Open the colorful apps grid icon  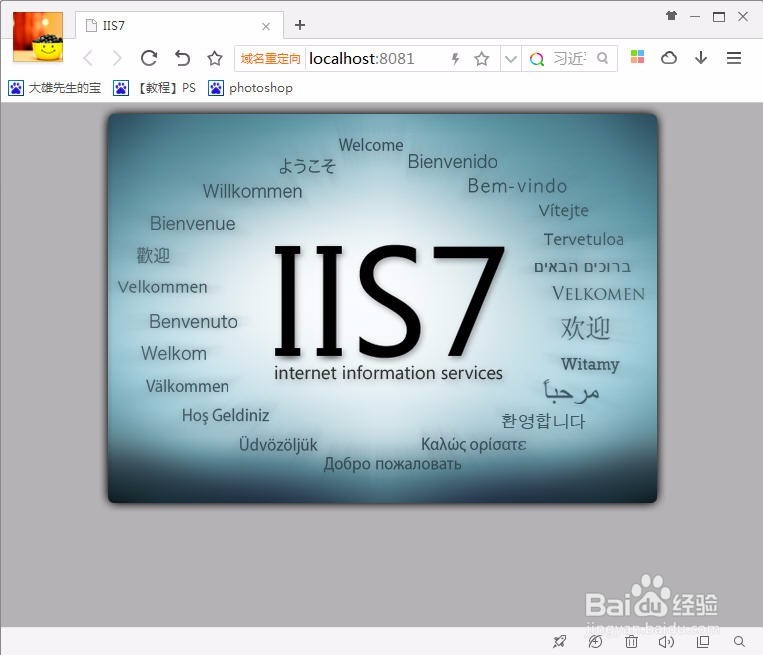[637, 57]
